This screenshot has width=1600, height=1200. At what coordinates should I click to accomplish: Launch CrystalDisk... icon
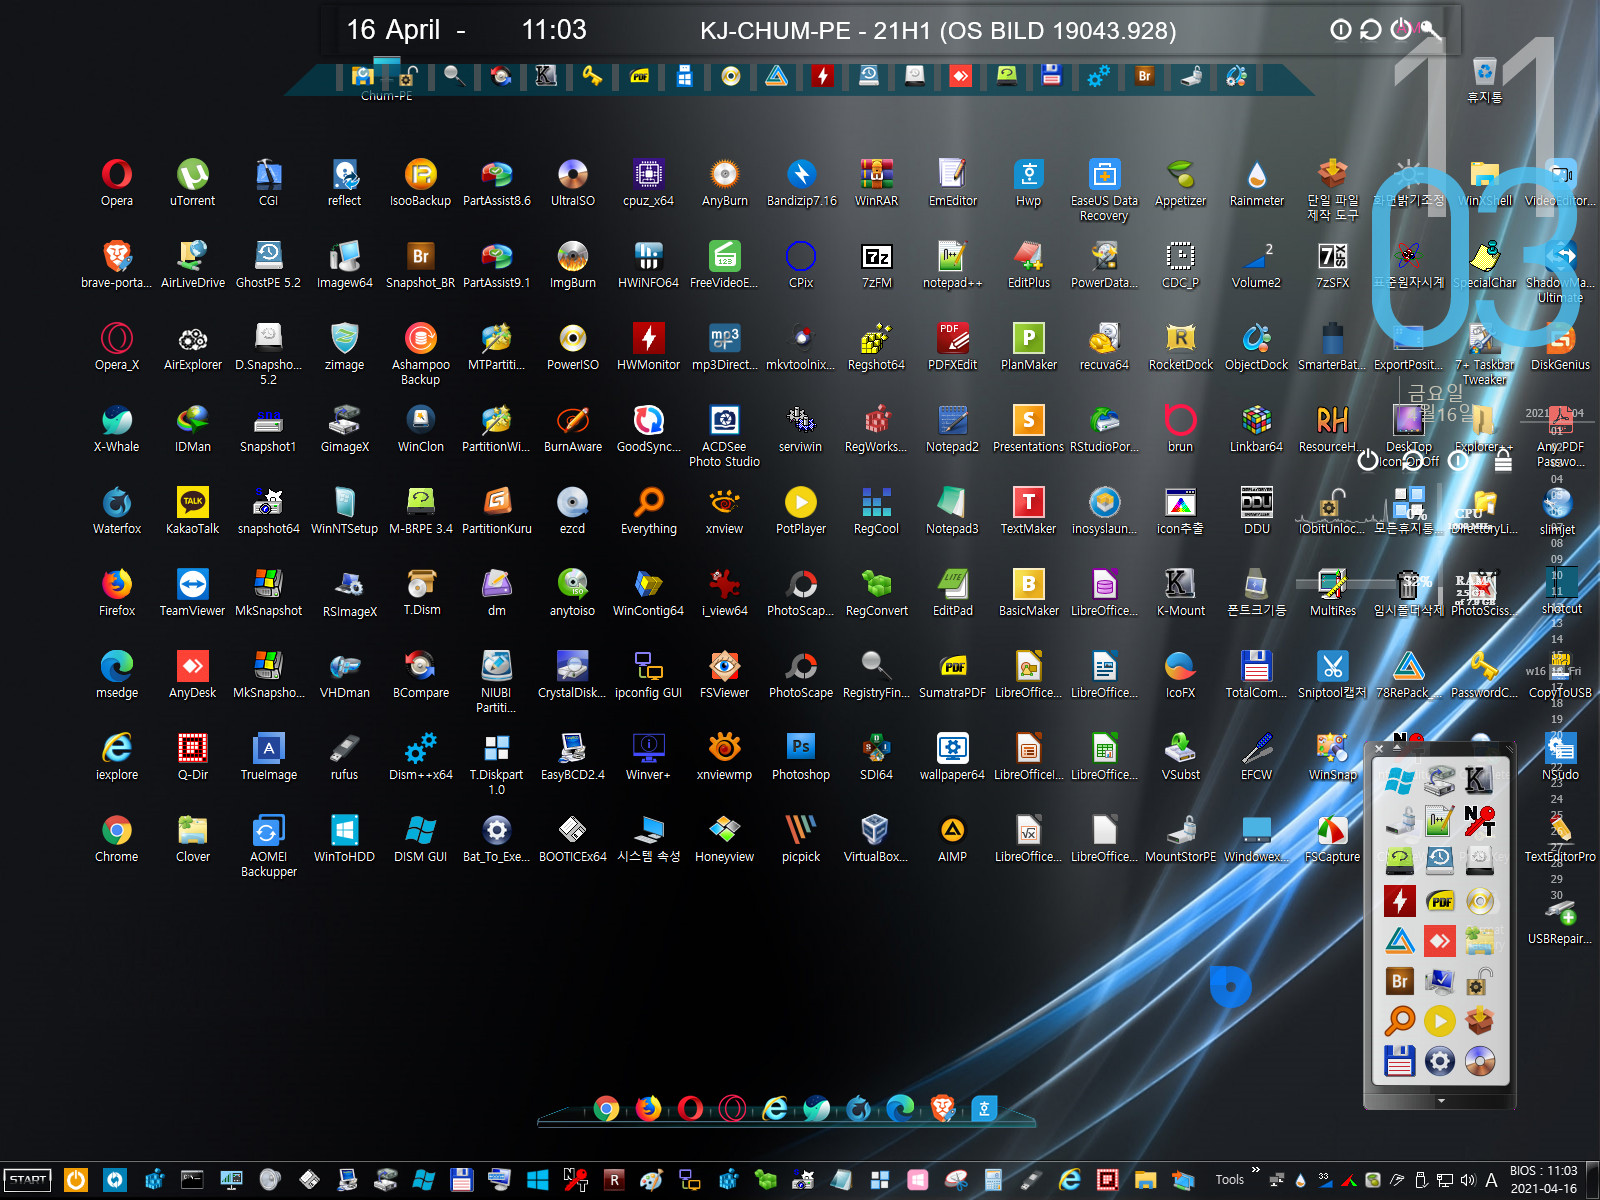pyautogui.click(x=573, y=674)
